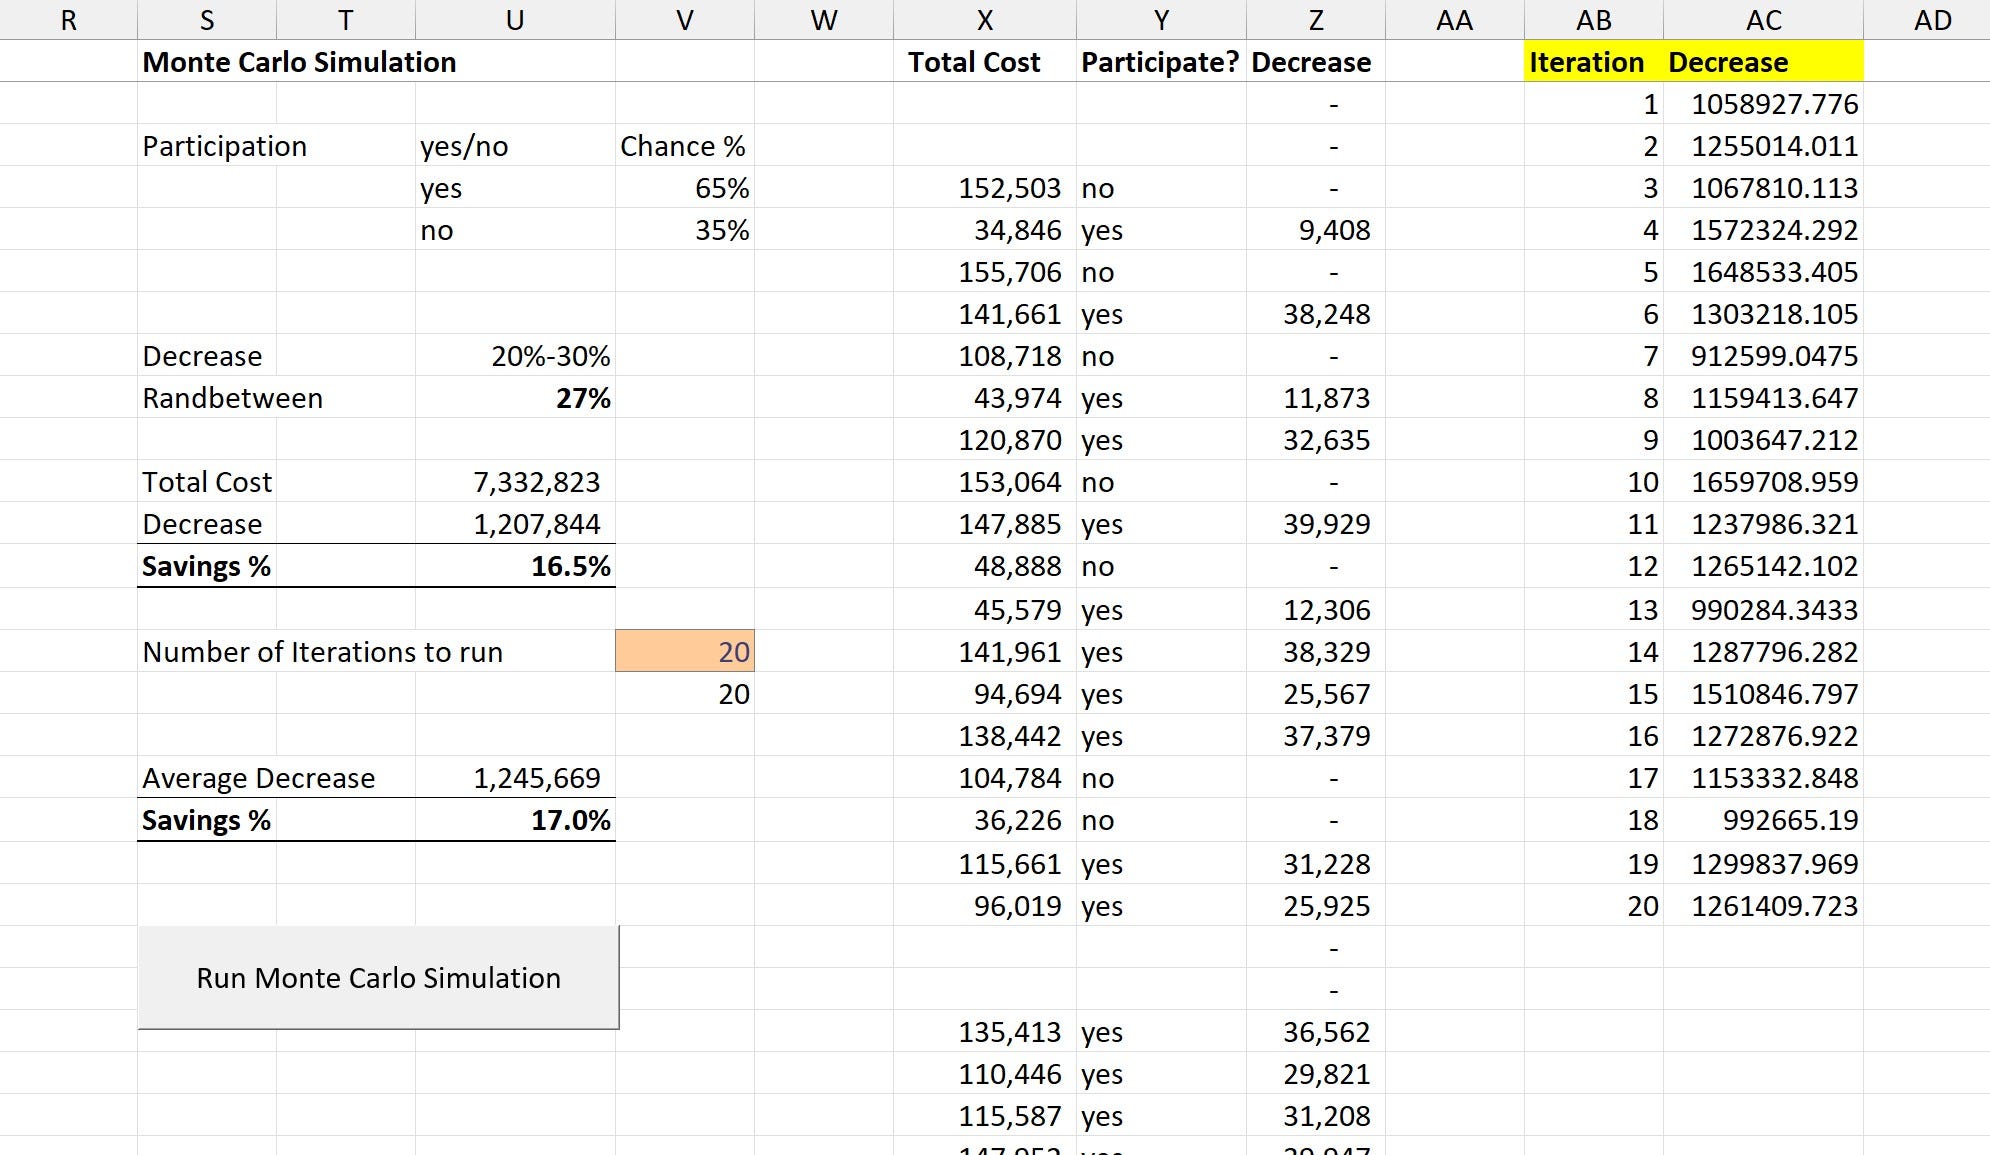The image size is (1990, 1155).
Task: Select the 'Participation' label cell
Action: pos(225,146)
